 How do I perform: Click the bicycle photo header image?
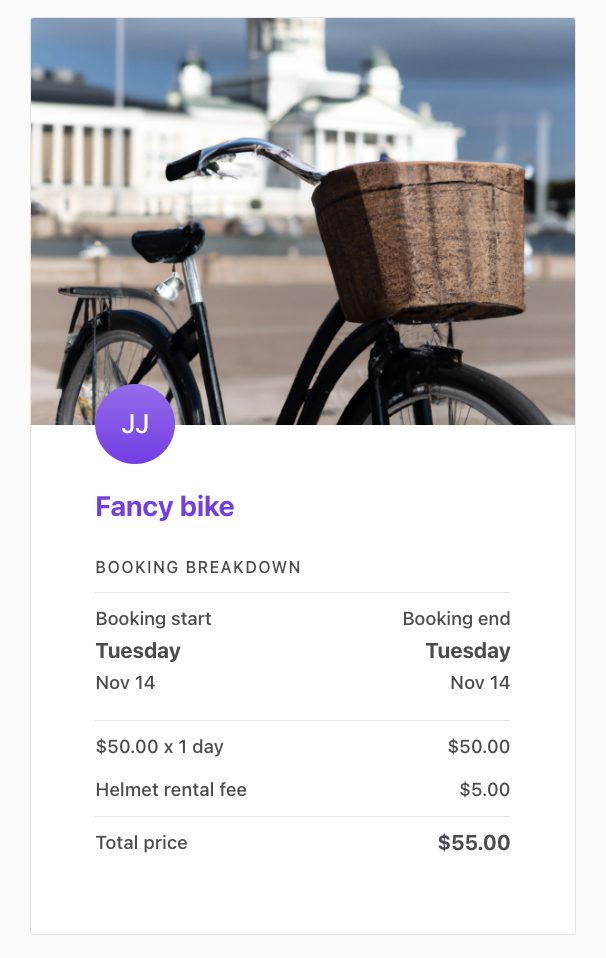[303, 220]
